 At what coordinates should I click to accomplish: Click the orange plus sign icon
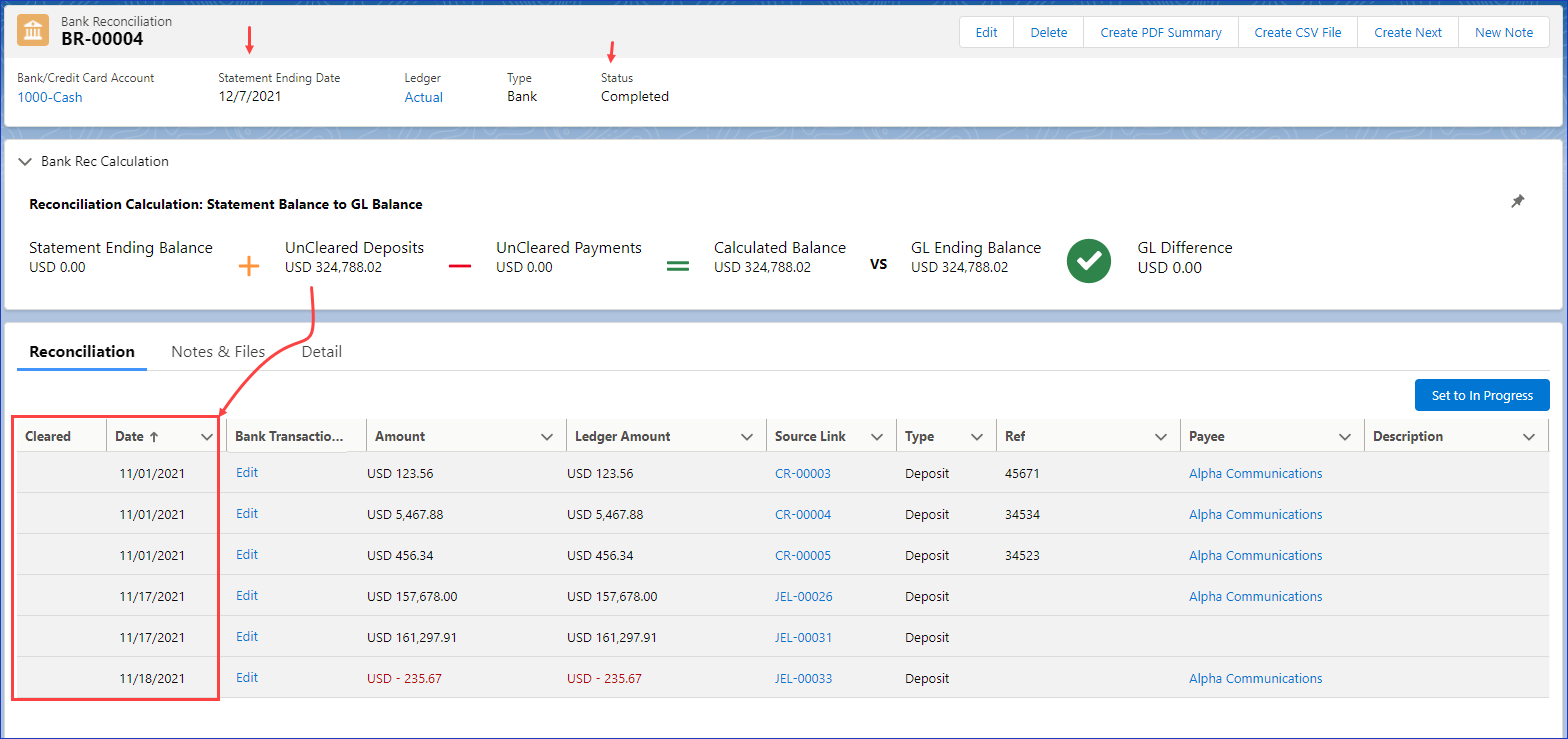pyautogui.click(x=249, y=266)
